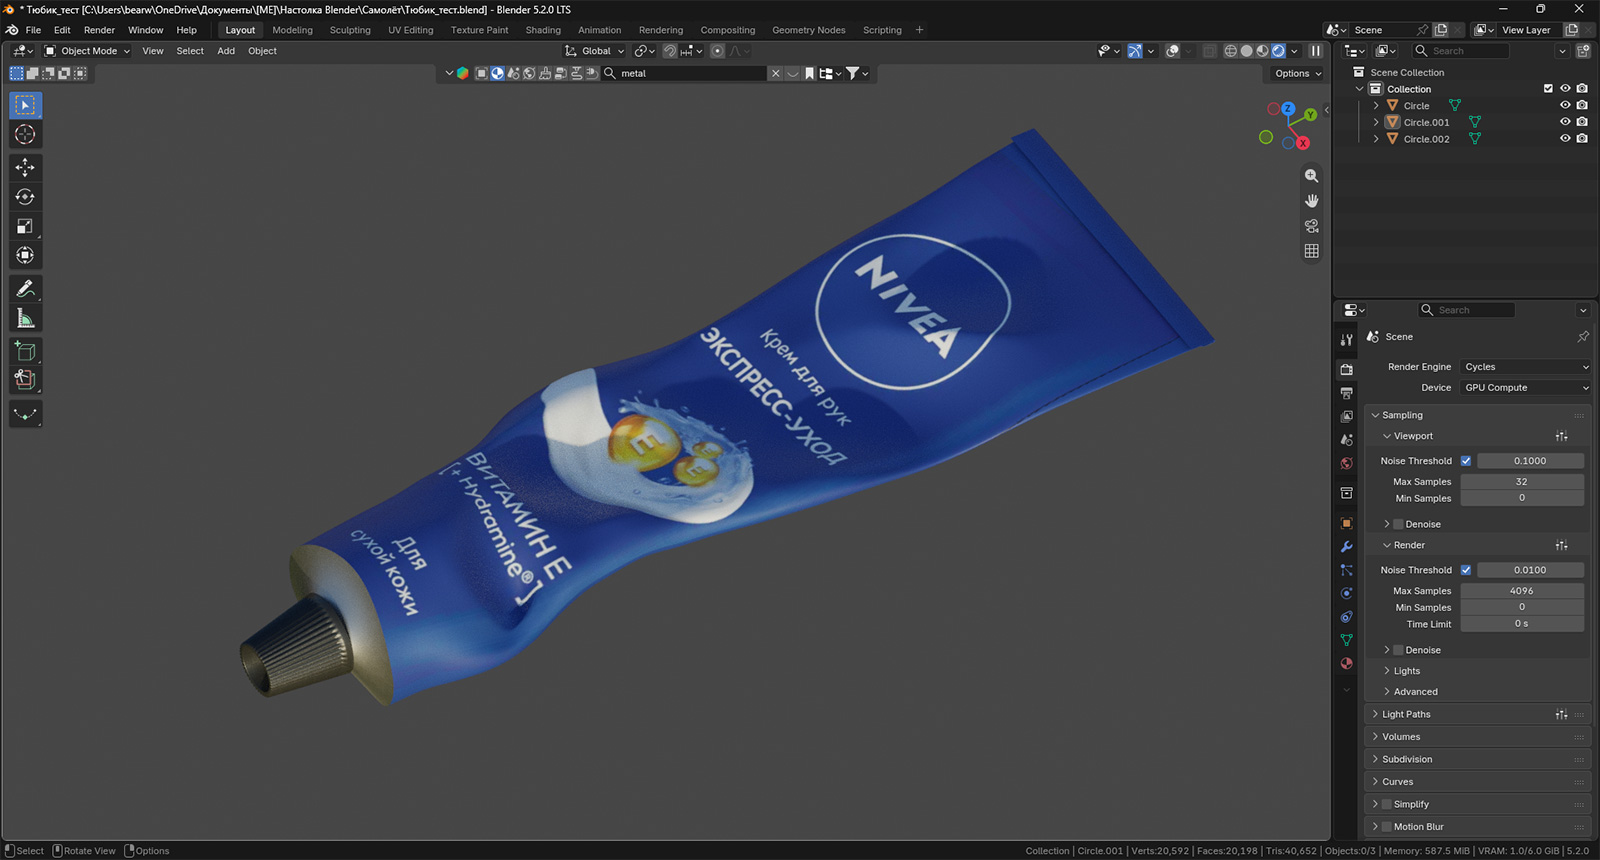Screen dimensions: 1600x860
Task: Click the viewport pan hand icon
Action: pyautogui.click(x=1311, y=201)
